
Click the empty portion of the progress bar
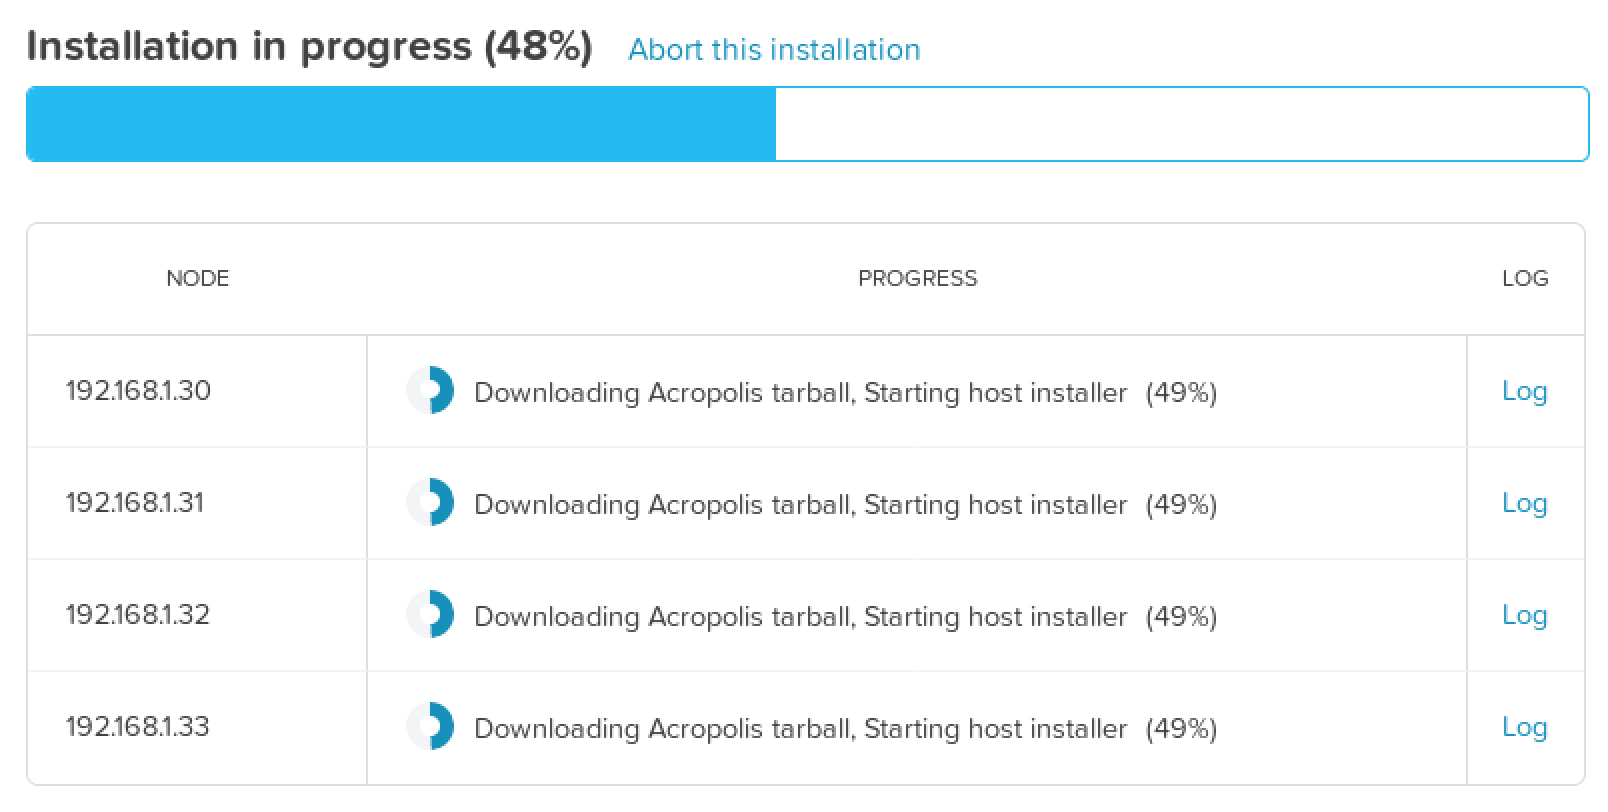1180,124
